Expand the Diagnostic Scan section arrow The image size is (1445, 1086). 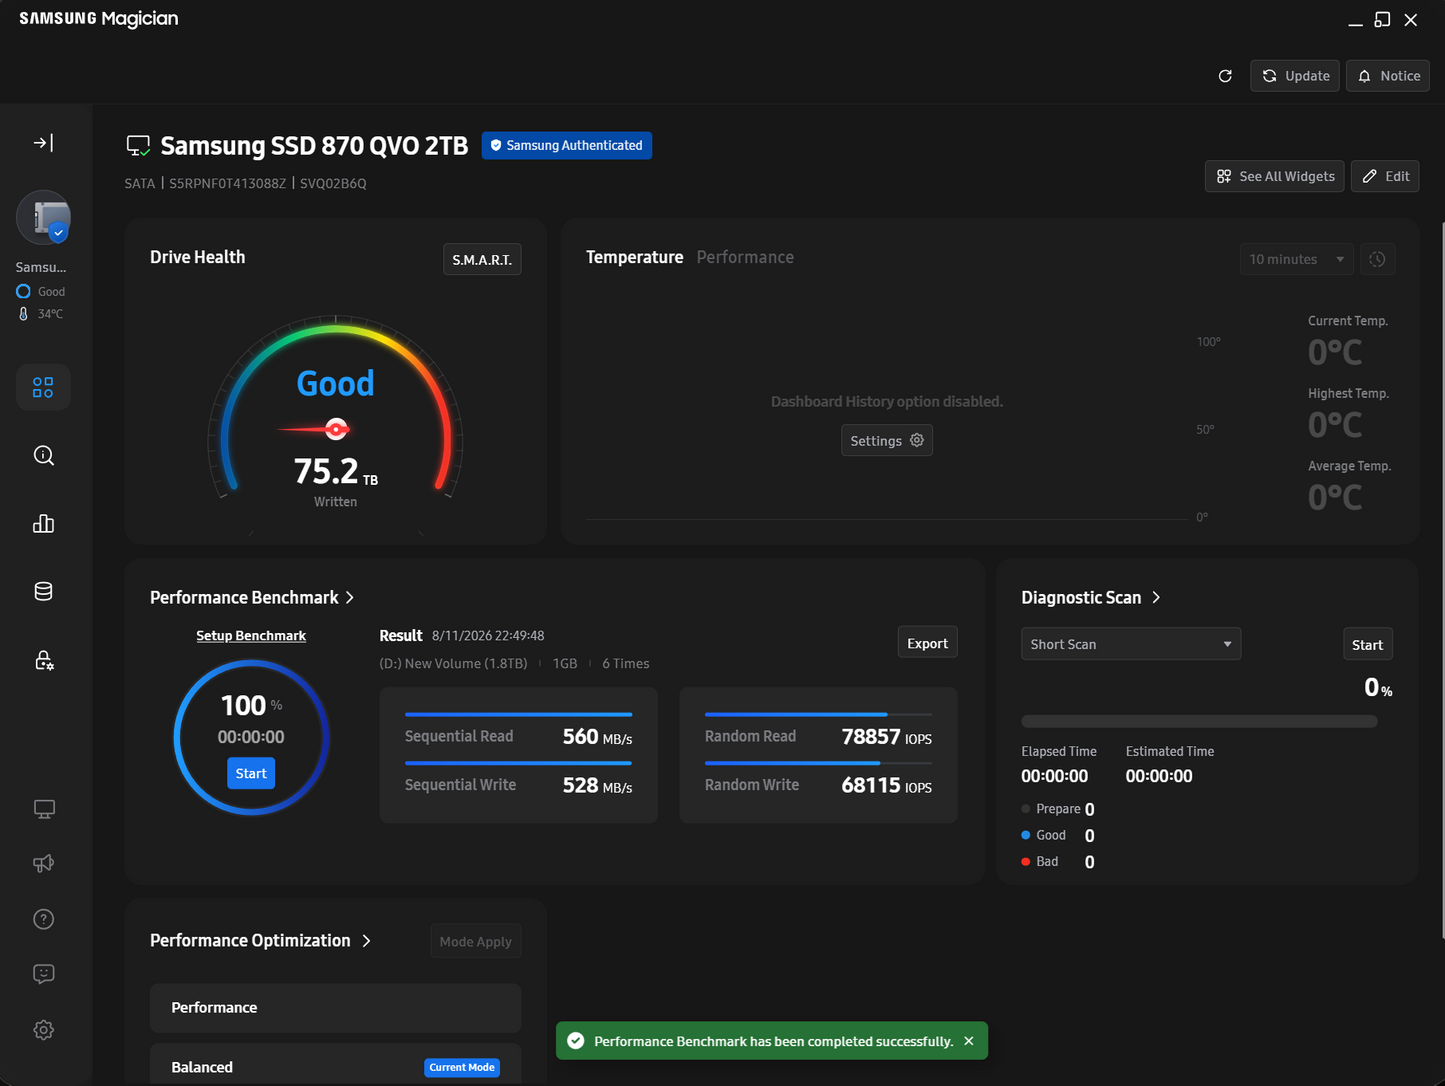[x=1156, y=598]
